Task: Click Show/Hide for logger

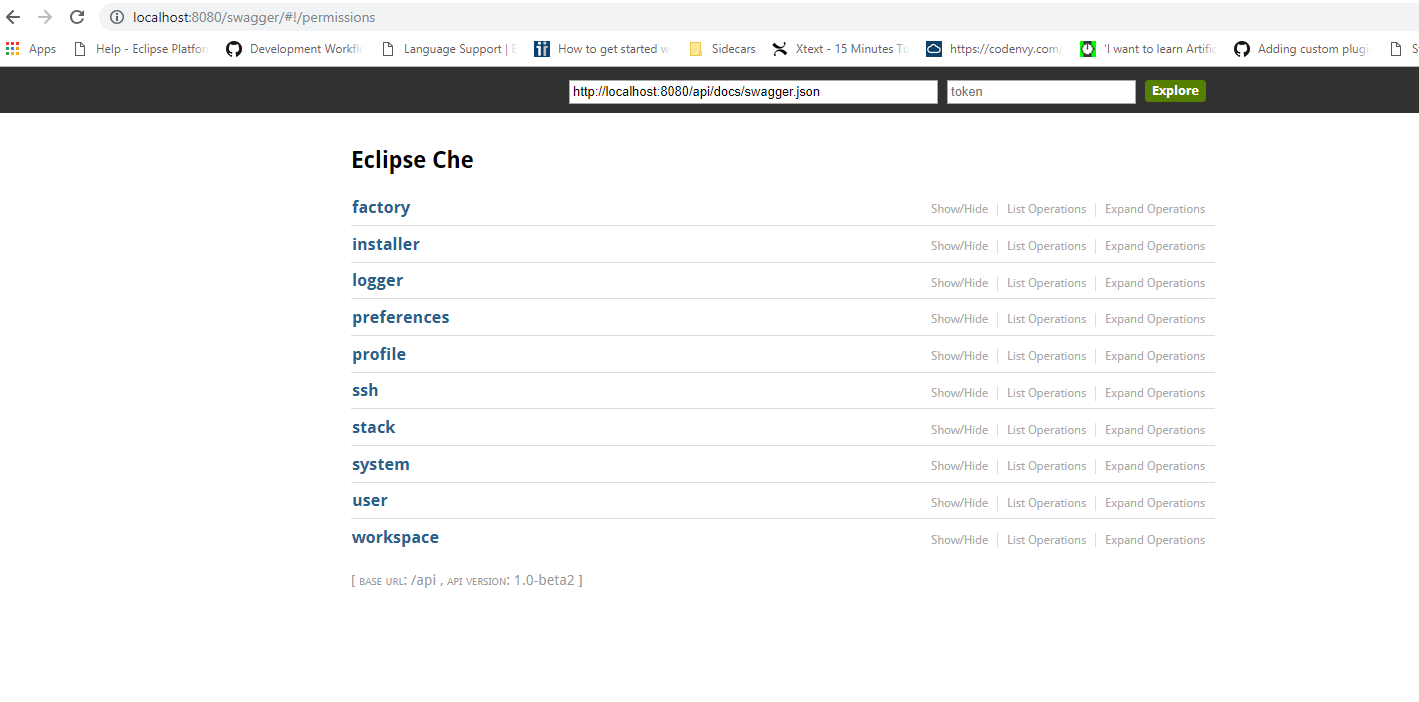Action: coord(959,283)
